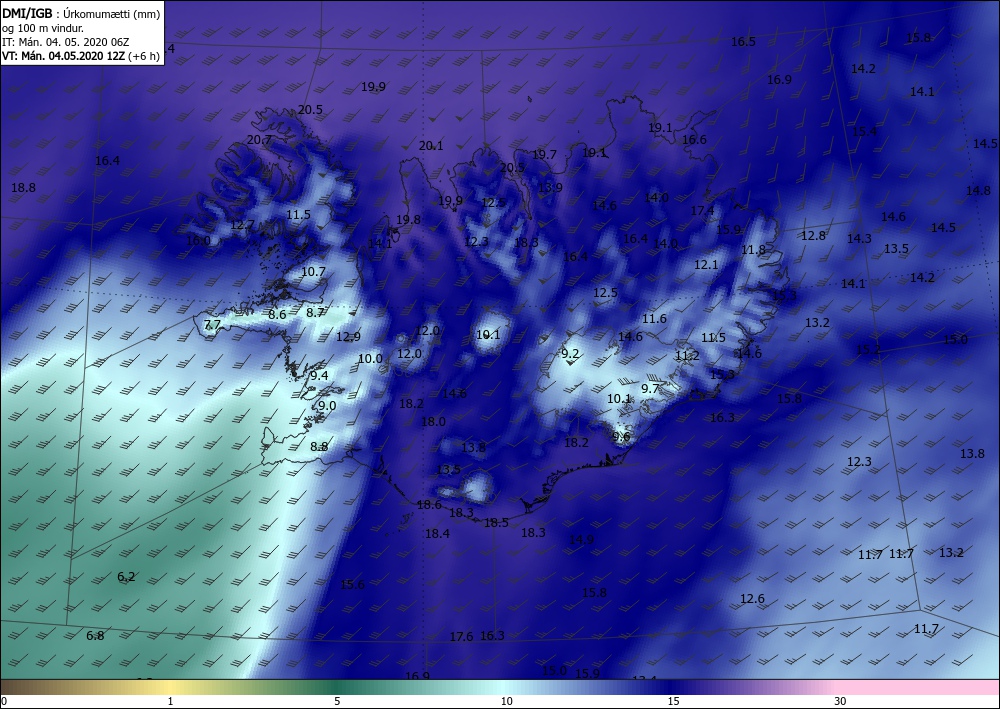Click the map value 7.7

tap(212, 325)
